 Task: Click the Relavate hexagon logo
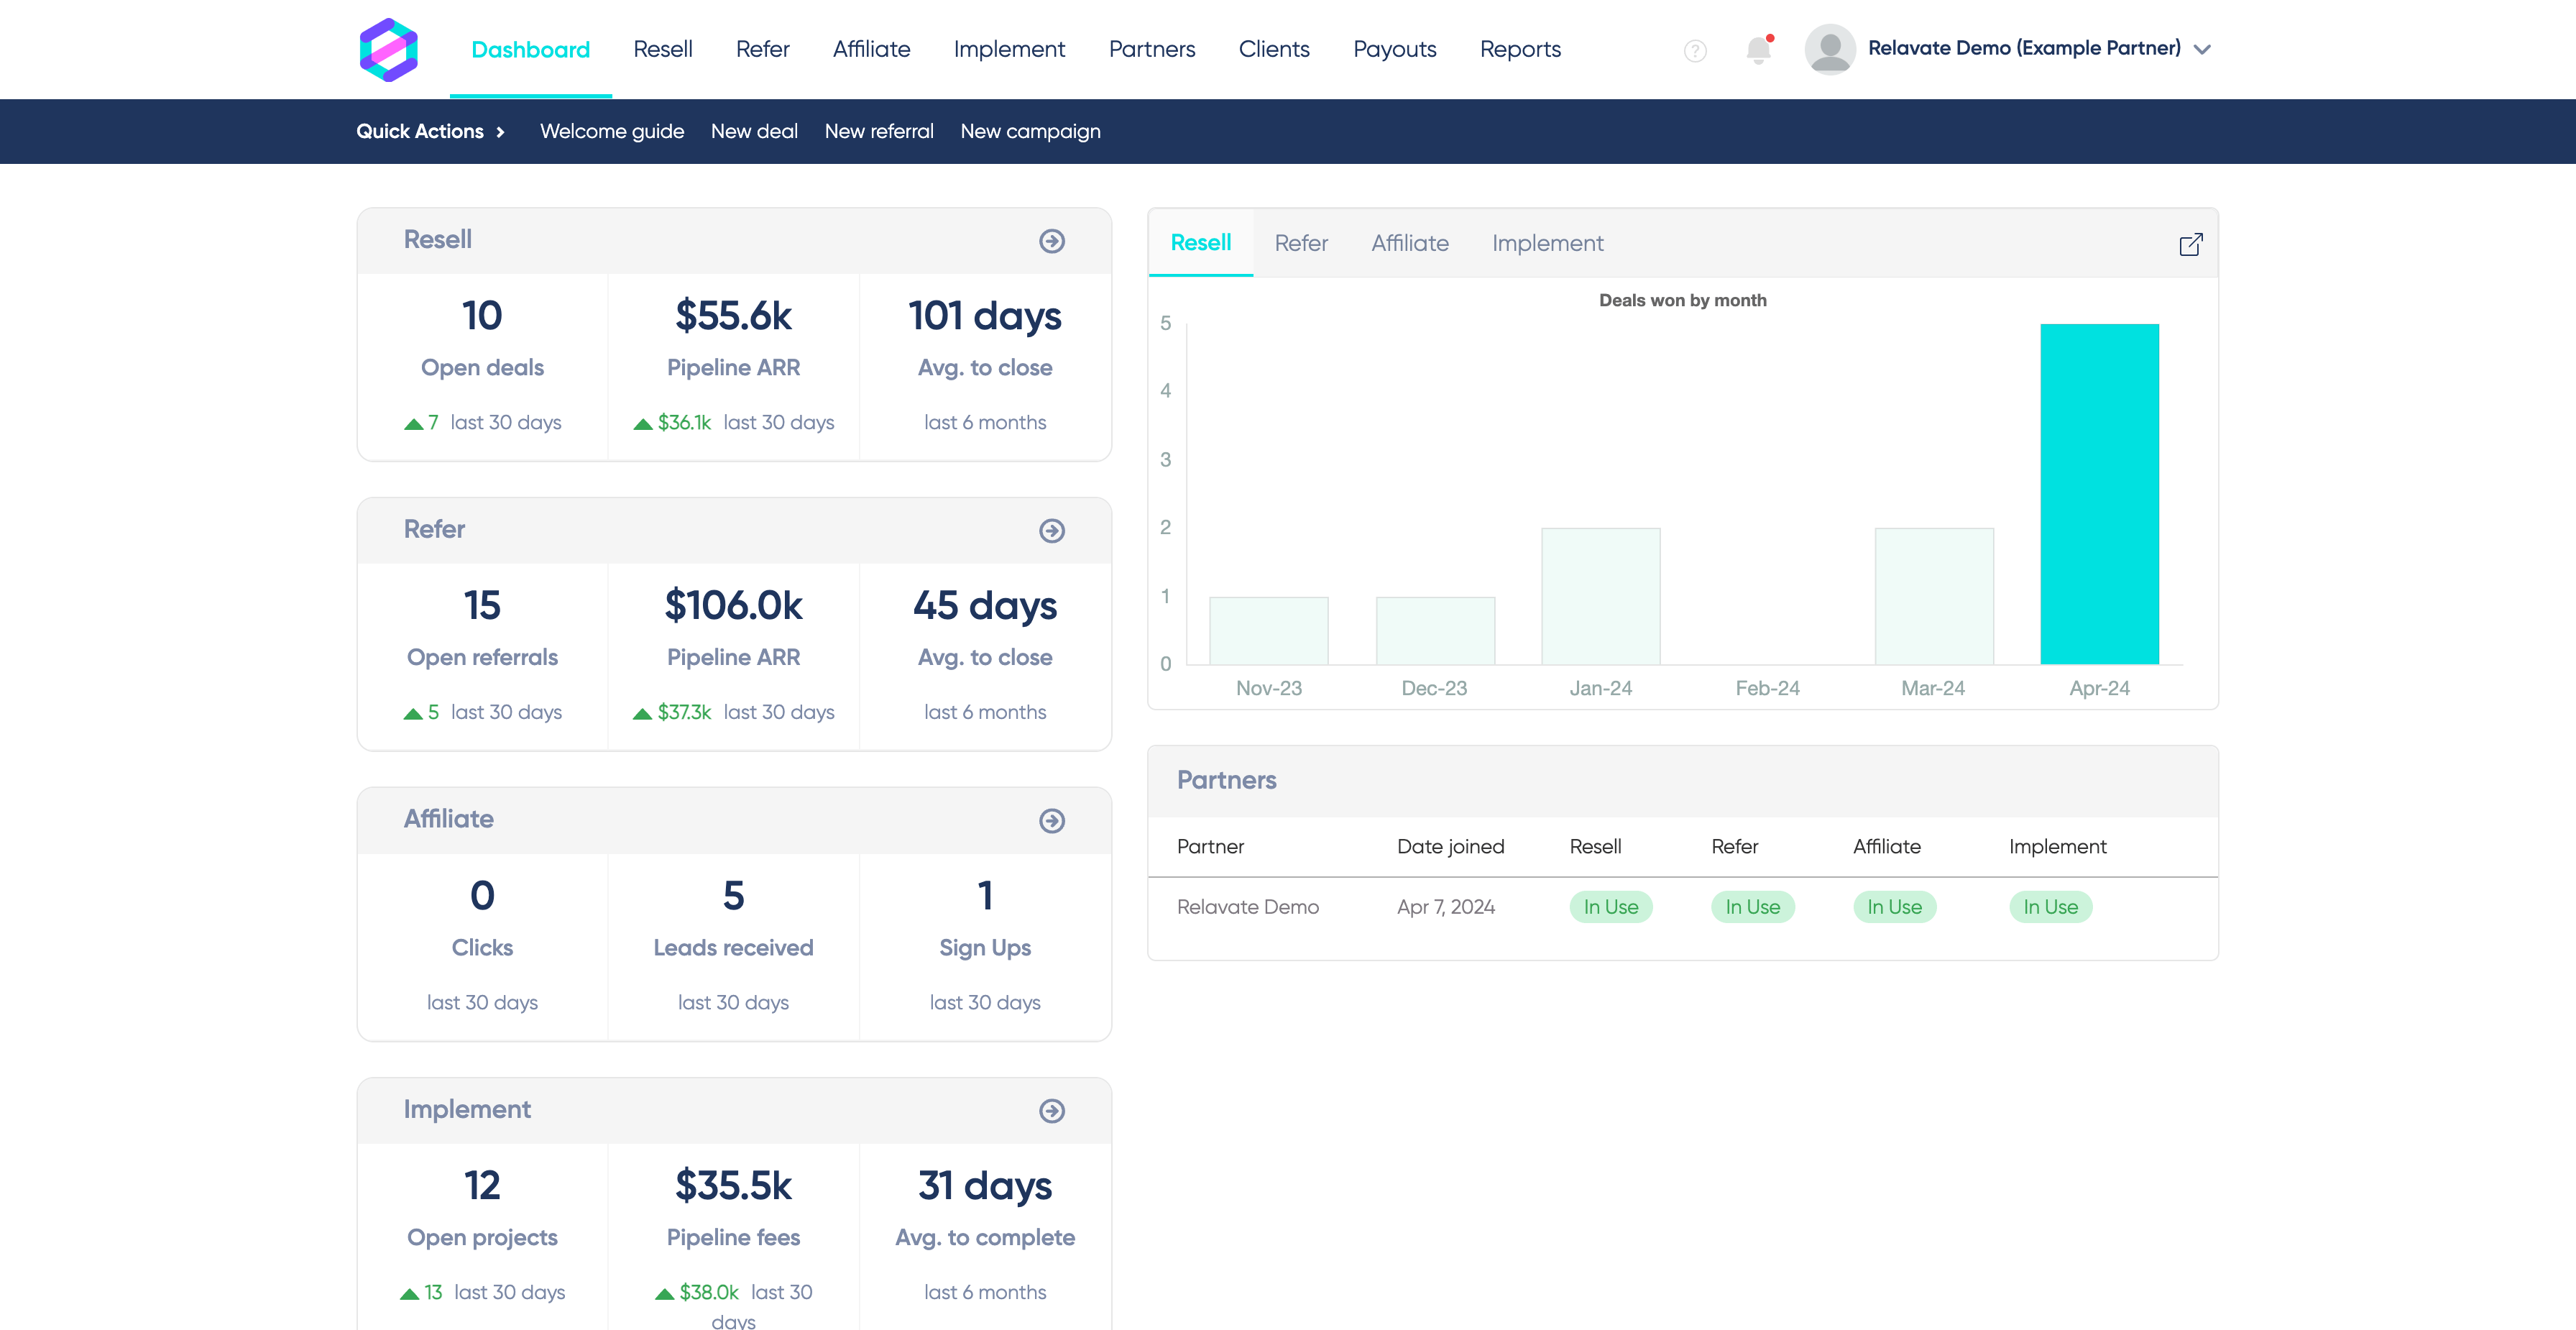point(388,49)
